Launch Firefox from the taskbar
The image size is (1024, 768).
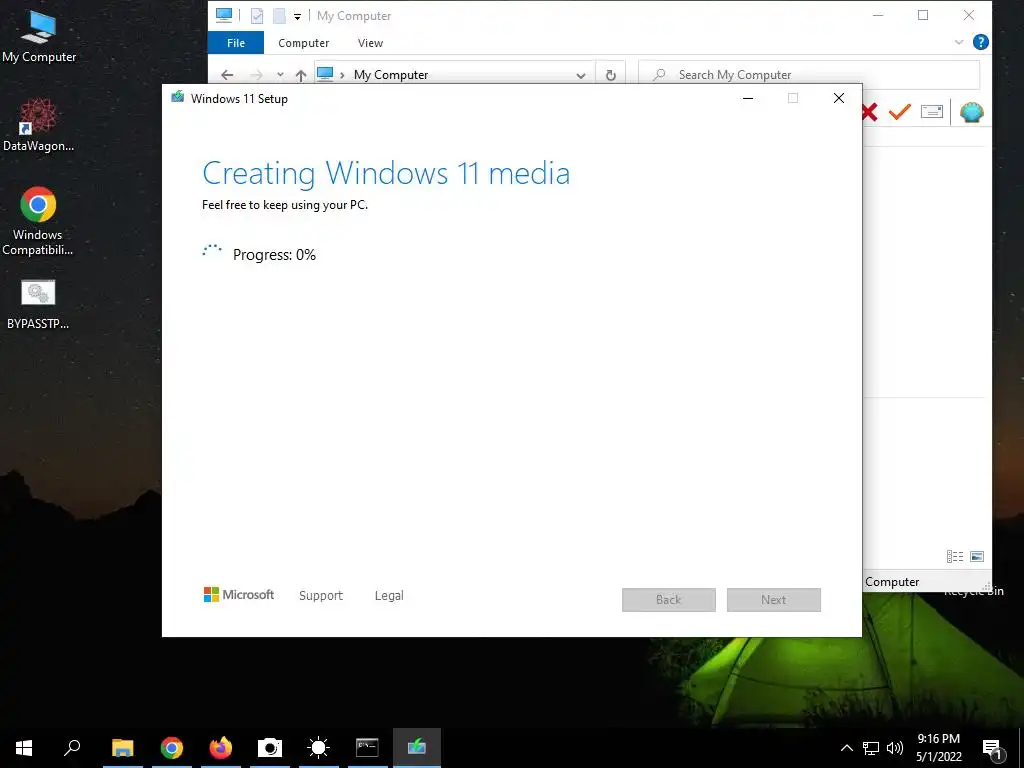[221, 748]
